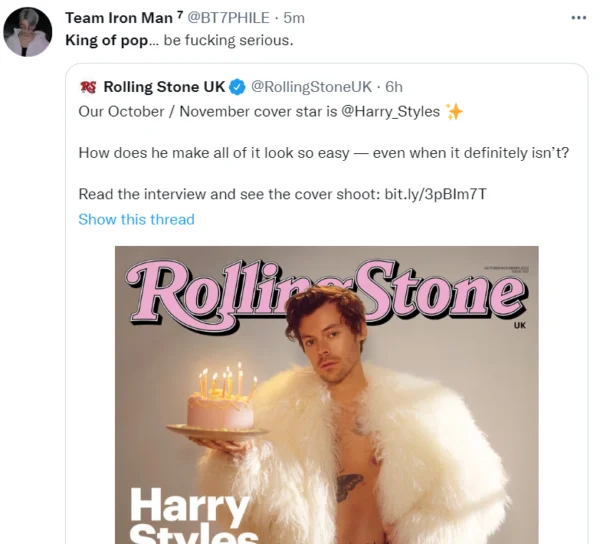Click the 5m tweet timestamp
Viewport: 600px width, 544px height.
pos(294,18)
